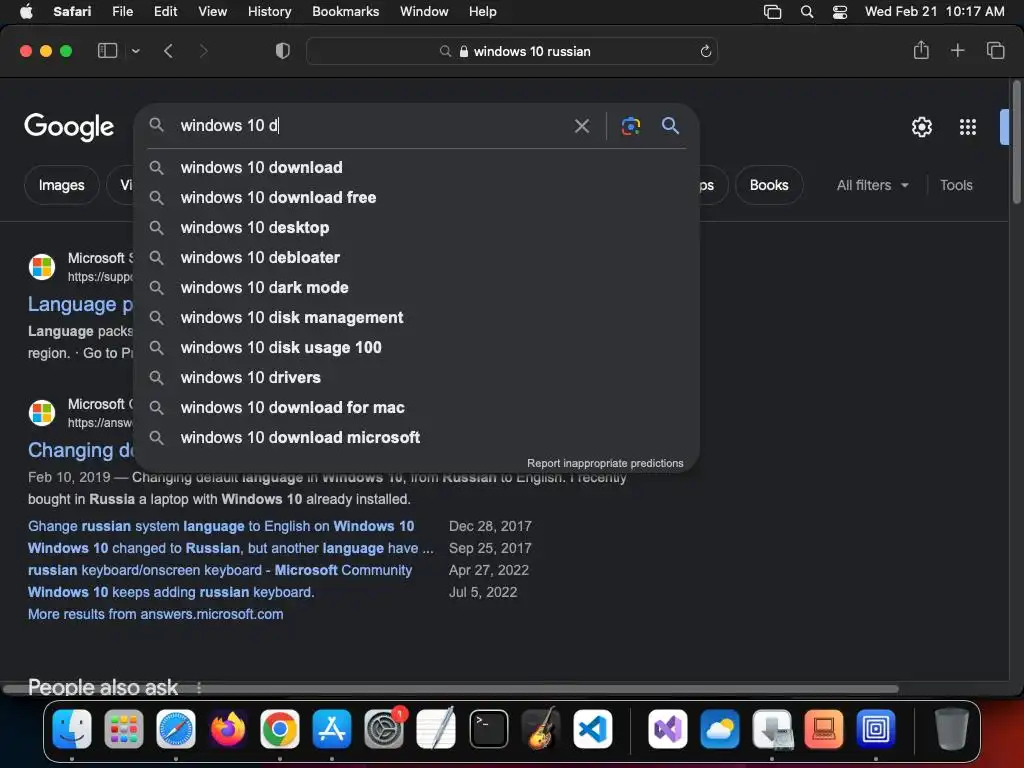Open Control Center in menu bar
Screen dimensions: 1024x768
(x=840, y=12)
